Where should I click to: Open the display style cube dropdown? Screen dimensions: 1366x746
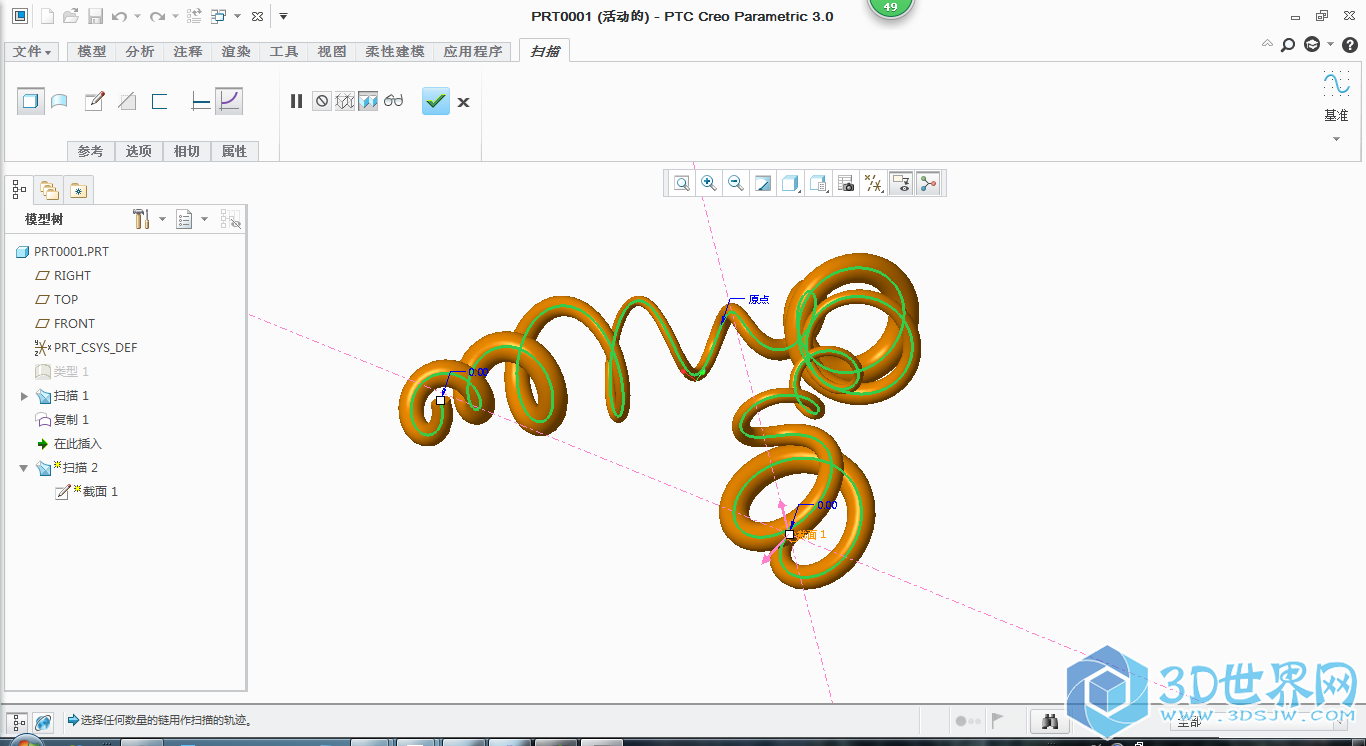point(791,183)
